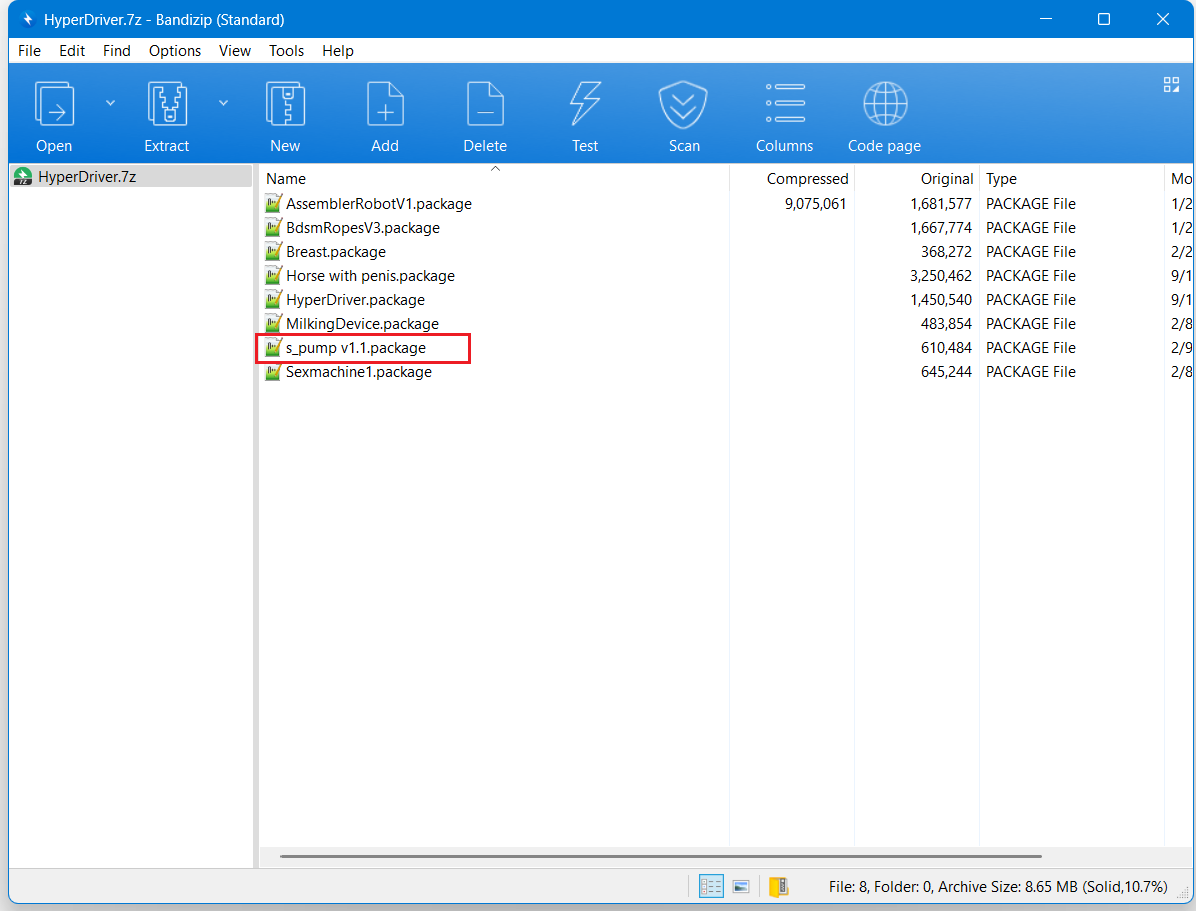Click the compressed size 9,075,061
Viewport: 1196px width, 911px height.
[x=815, y=204]
